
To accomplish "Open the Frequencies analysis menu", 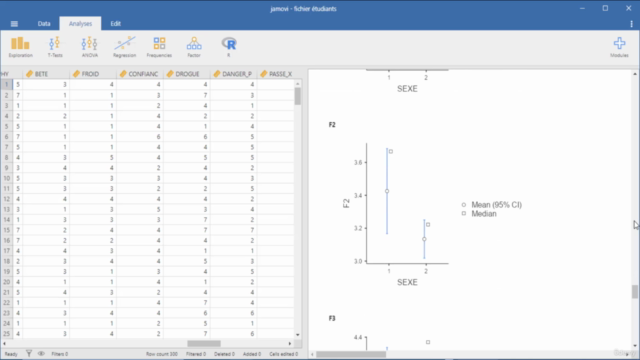I will 159,47.
